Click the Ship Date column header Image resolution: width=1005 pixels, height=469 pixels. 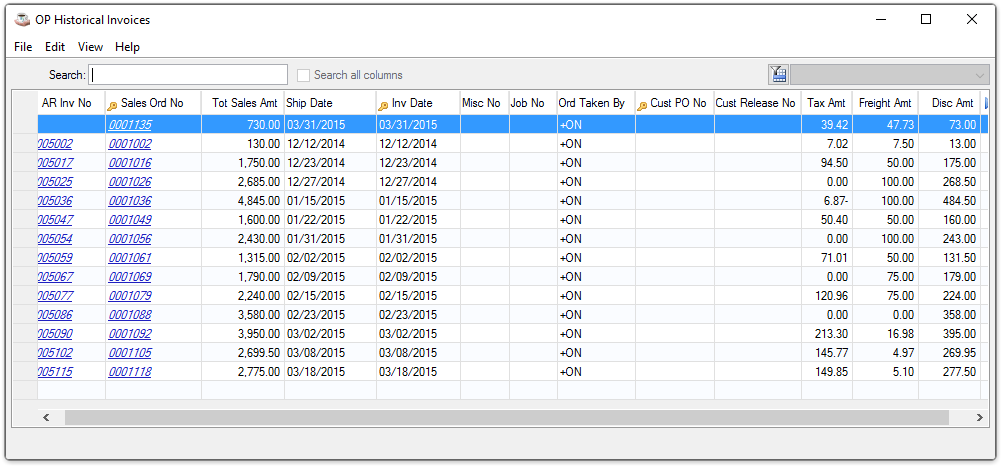309,103
